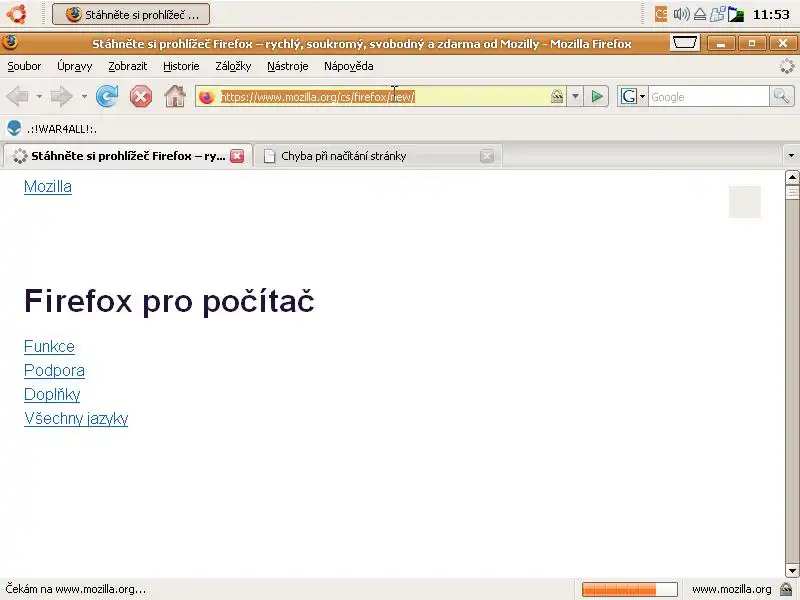Click the Firefox site icon in address bar
The image size is (800, 600).
click(207, 96)
